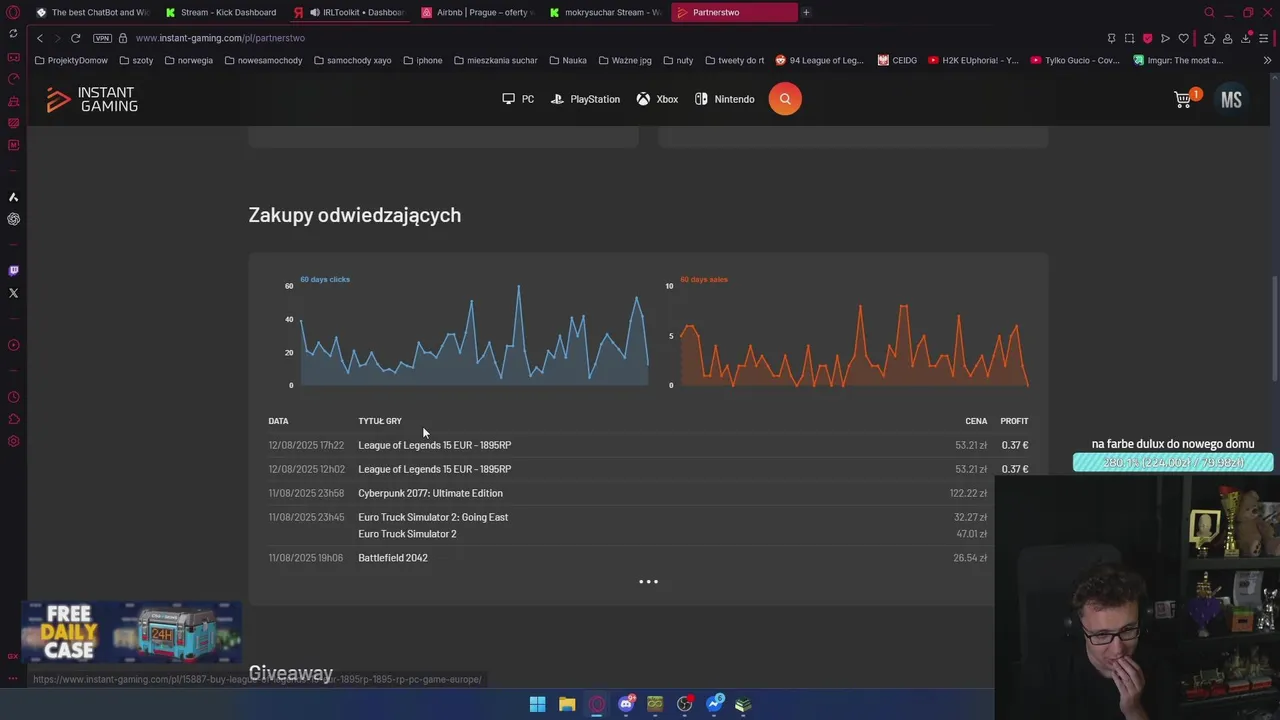
Task: Open Battlefield 2042 link
Action: click(x=393, y=558)
